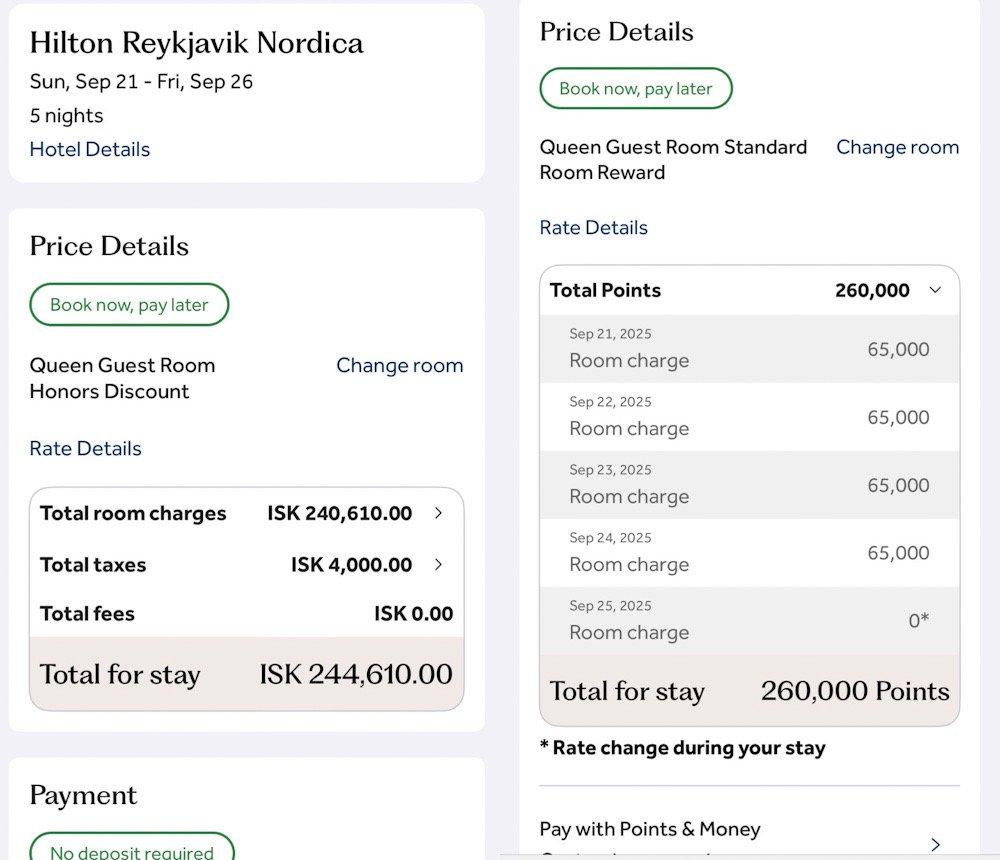
Task: Click Book now, pay later badge above Room Reward
Action: 636,88
